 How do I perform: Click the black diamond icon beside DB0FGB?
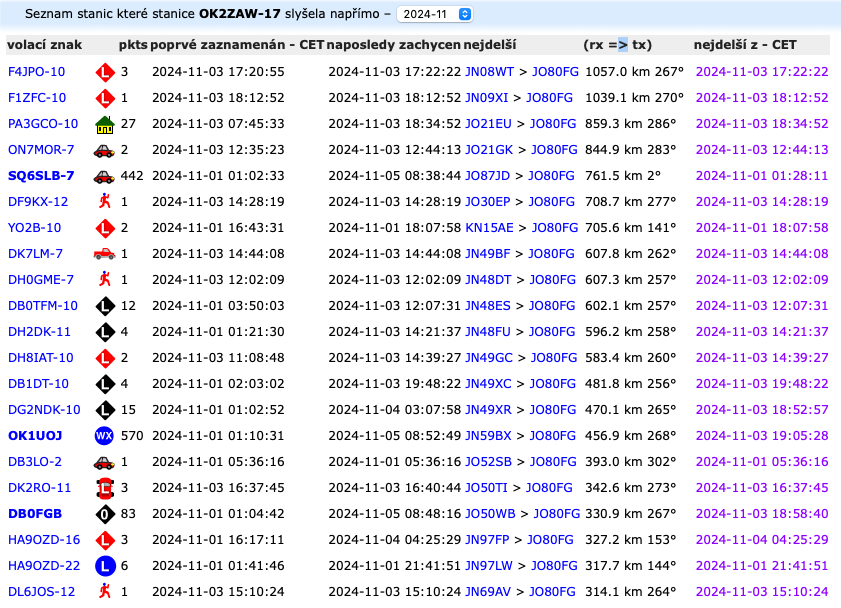[x=104, y=514]
